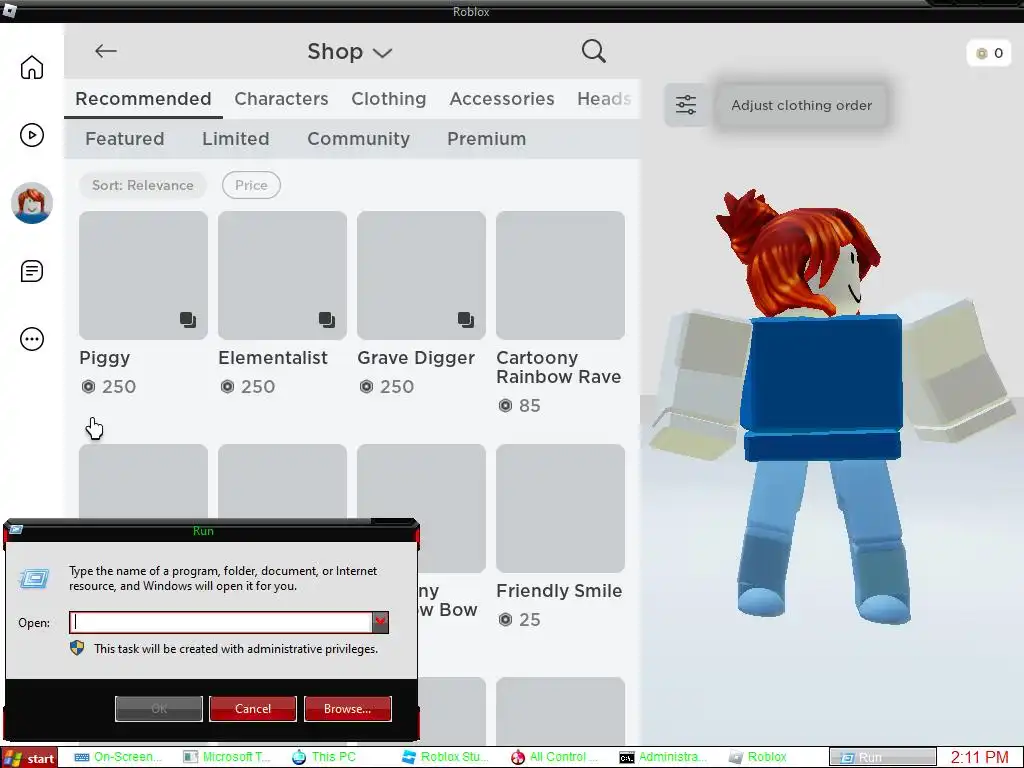Switch to Roblox Studio taskbar item
The width and height of the screenshot is (1024, 768).
[x=445, y=757]
